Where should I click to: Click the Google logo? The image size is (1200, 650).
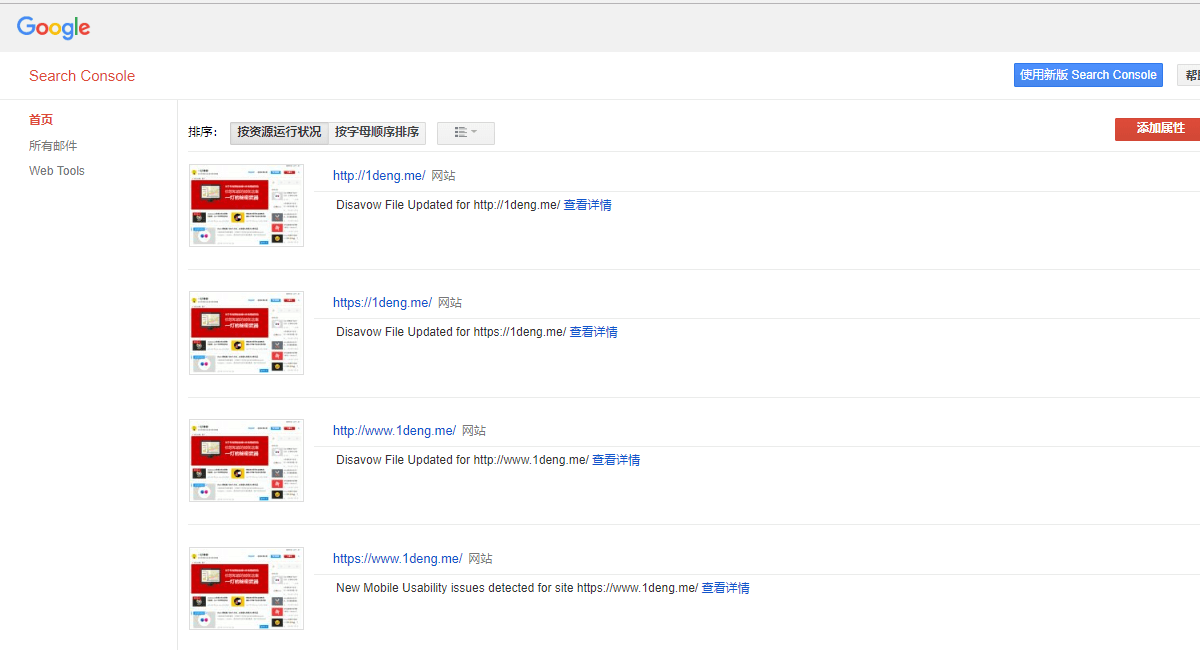54,27
